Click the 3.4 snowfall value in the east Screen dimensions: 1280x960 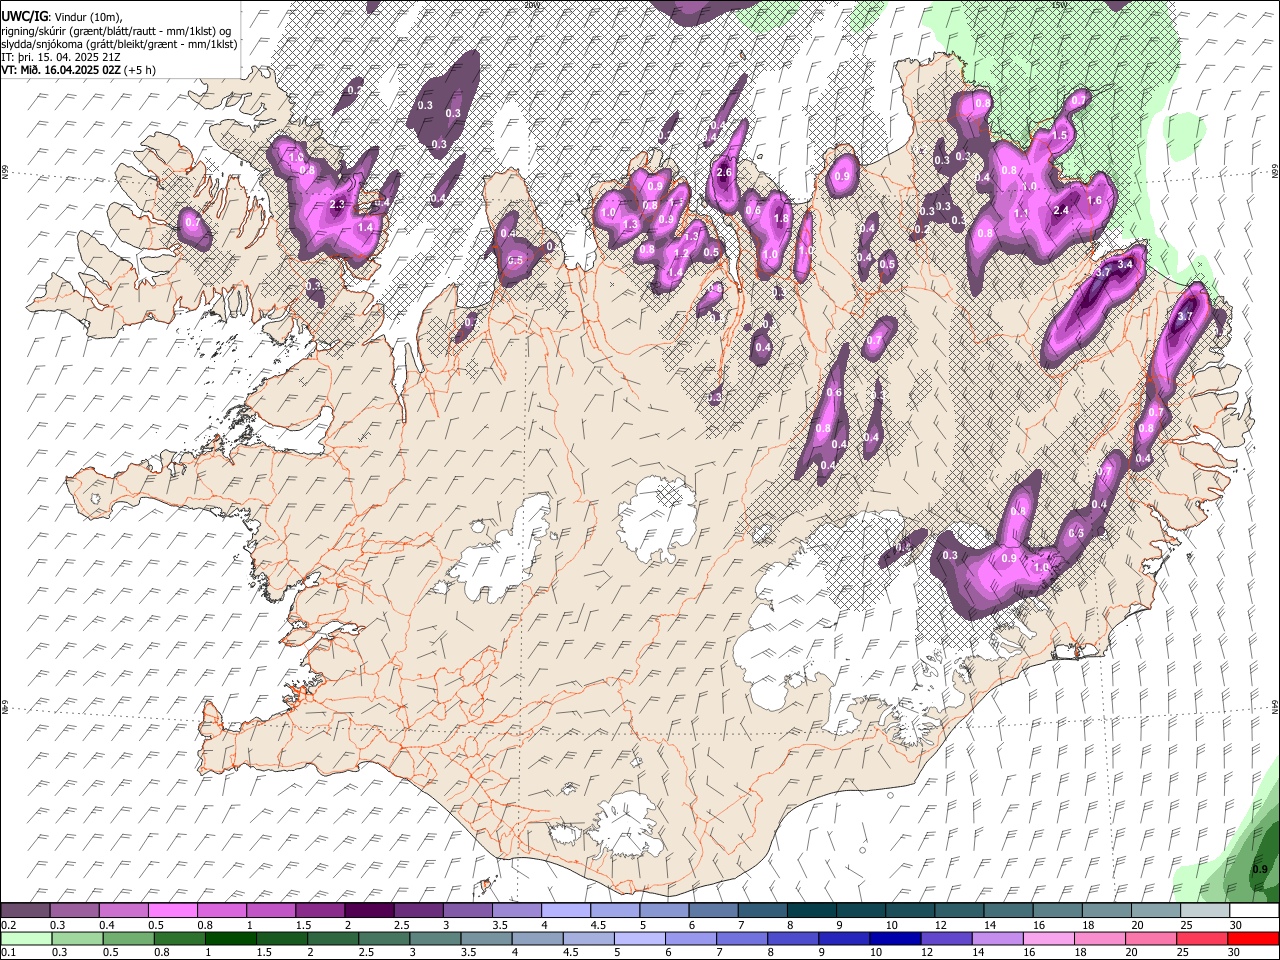point(1125,265)
